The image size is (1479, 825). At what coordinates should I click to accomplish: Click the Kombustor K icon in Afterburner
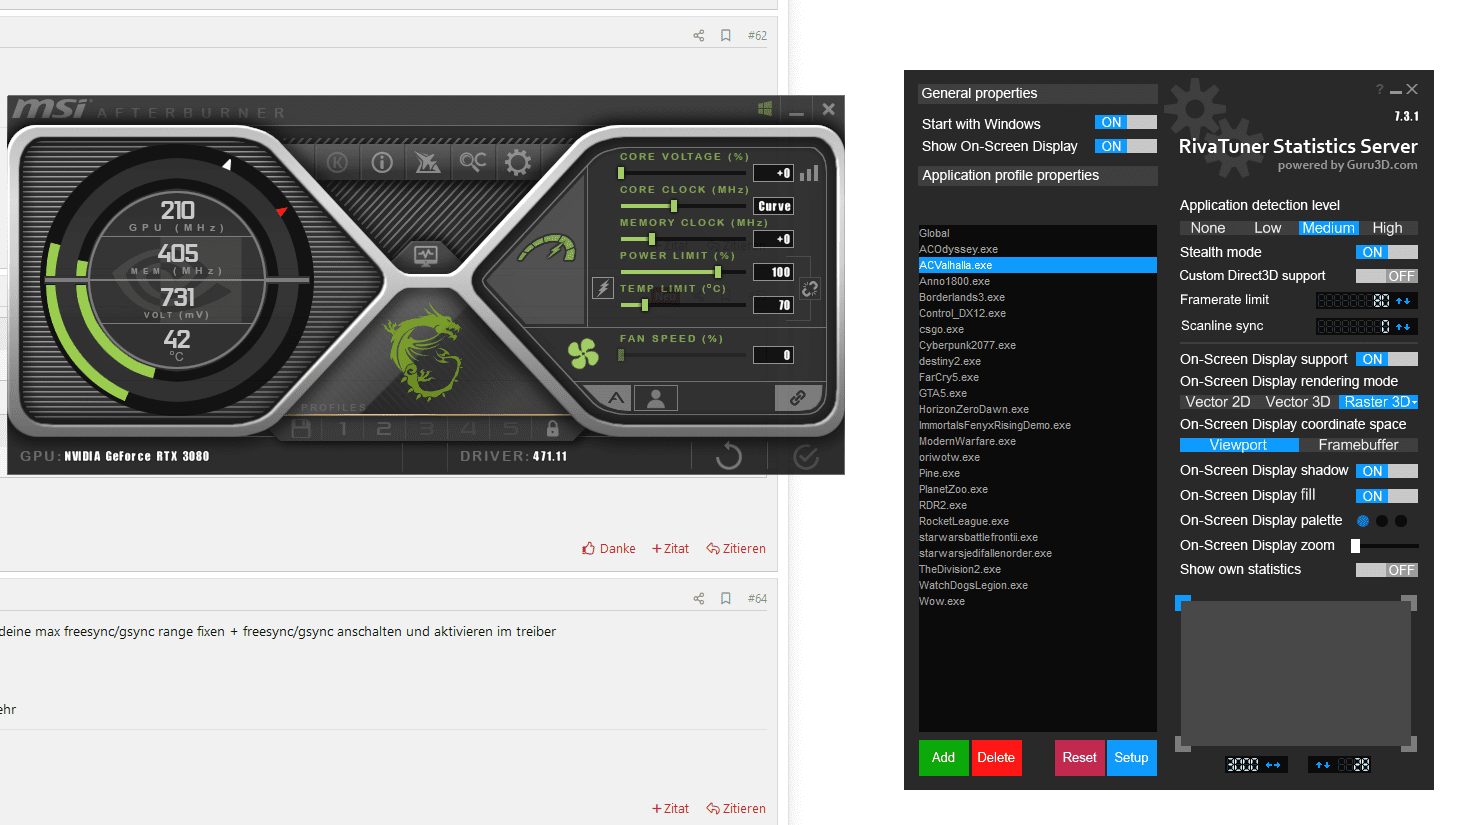tap(338, 162)
